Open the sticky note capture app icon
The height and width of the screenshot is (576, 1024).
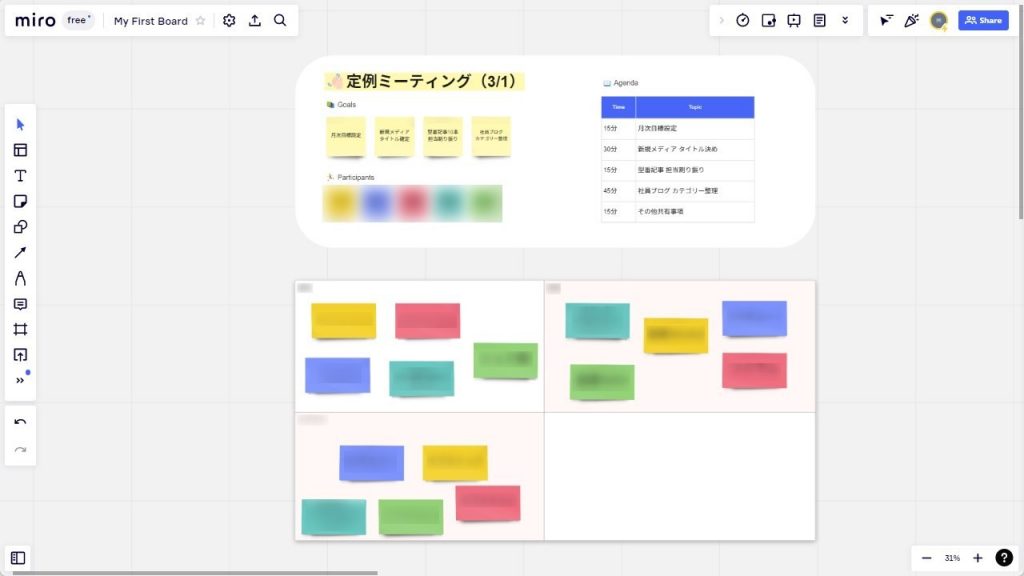pos(769,20)
